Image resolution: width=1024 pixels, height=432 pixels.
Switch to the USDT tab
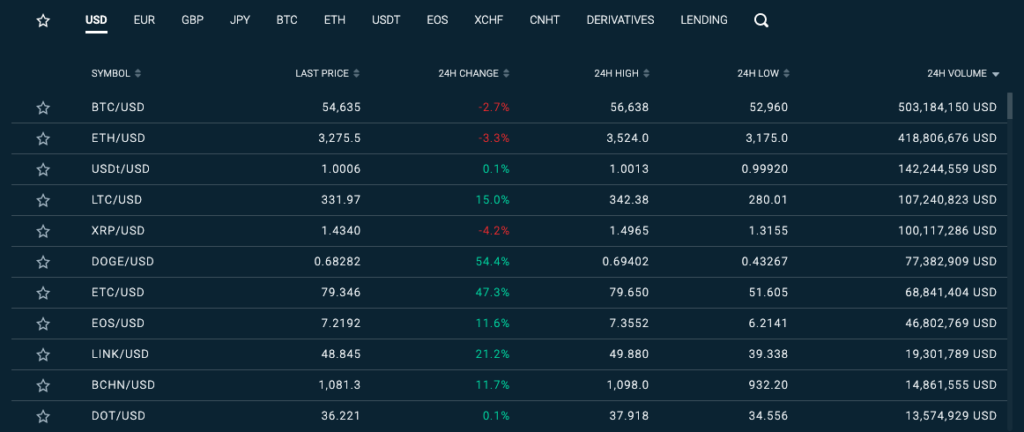[386, 20]
